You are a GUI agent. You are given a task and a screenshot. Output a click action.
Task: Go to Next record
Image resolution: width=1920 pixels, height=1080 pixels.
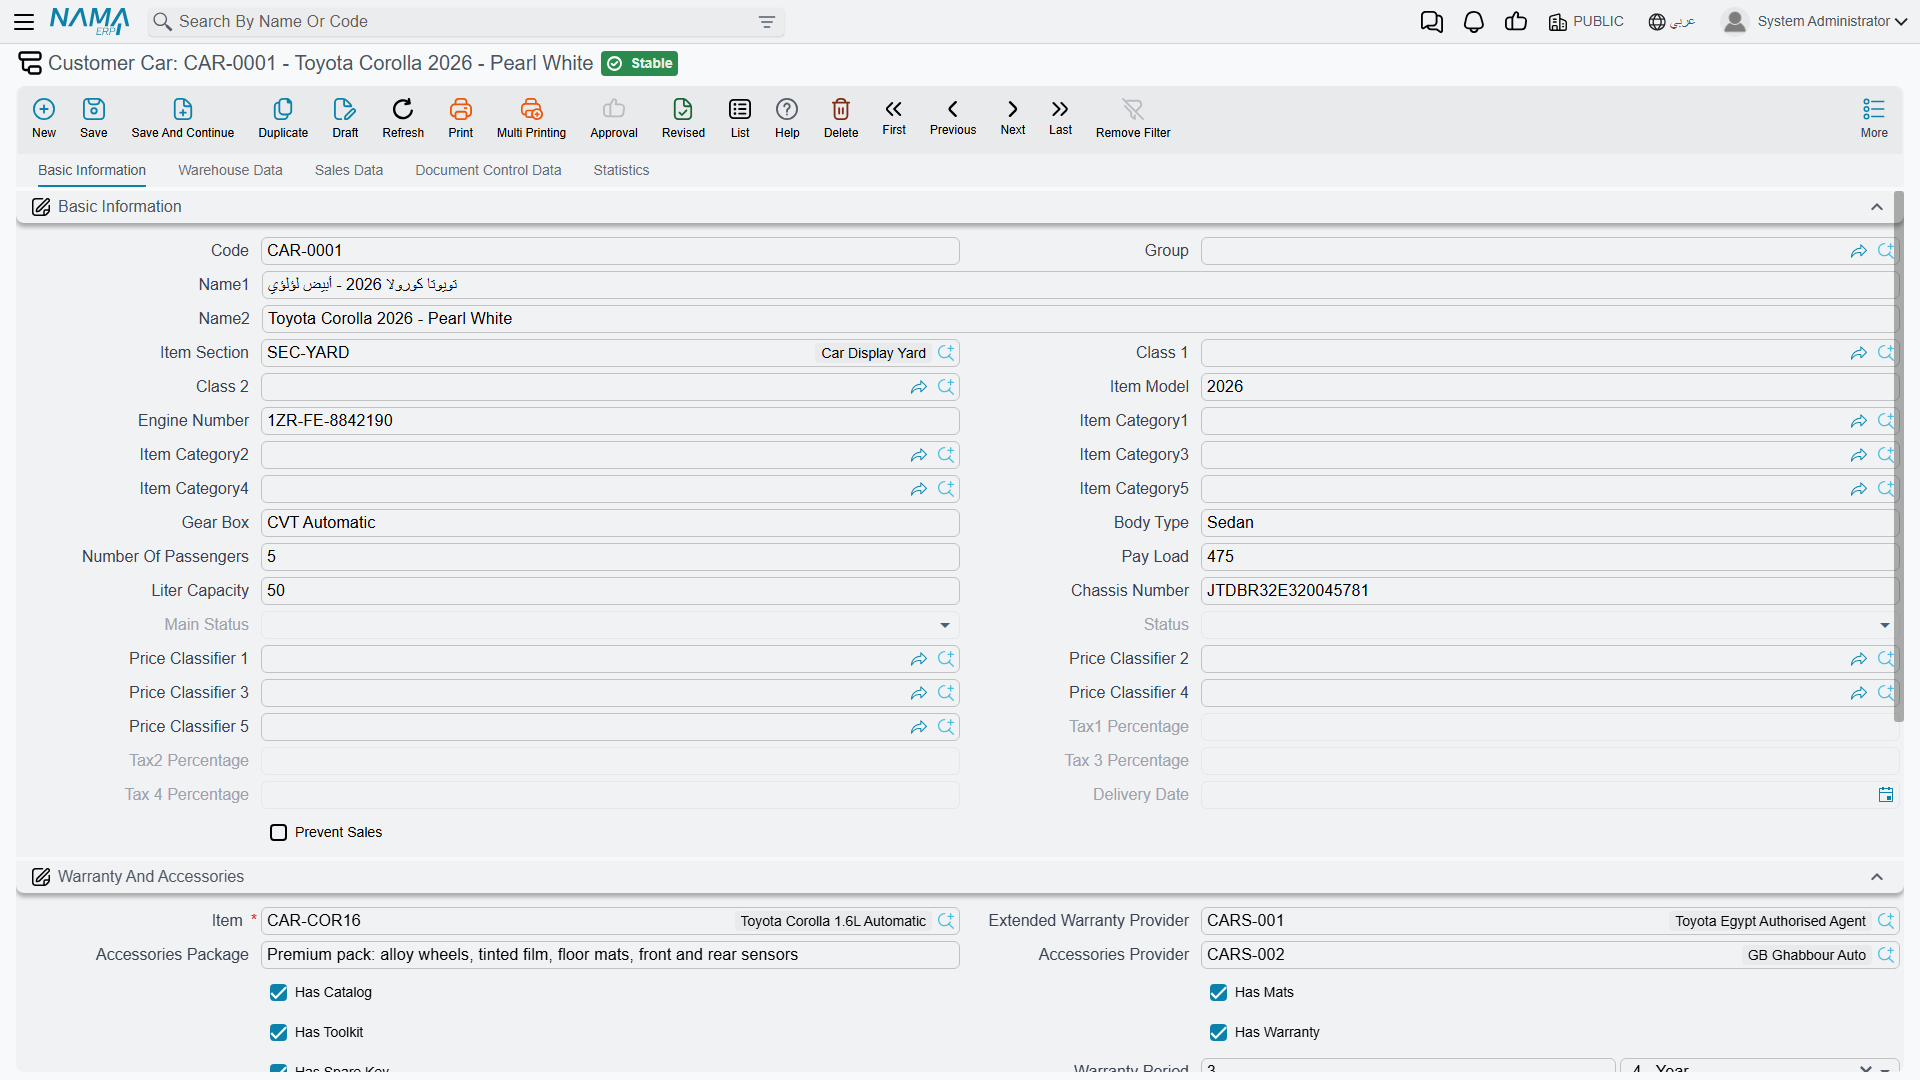coord(1013,109)
